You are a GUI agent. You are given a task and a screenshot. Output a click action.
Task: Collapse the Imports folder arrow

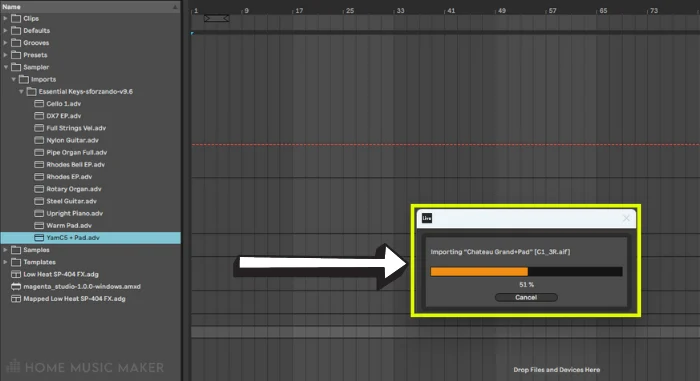click(13, 79)
